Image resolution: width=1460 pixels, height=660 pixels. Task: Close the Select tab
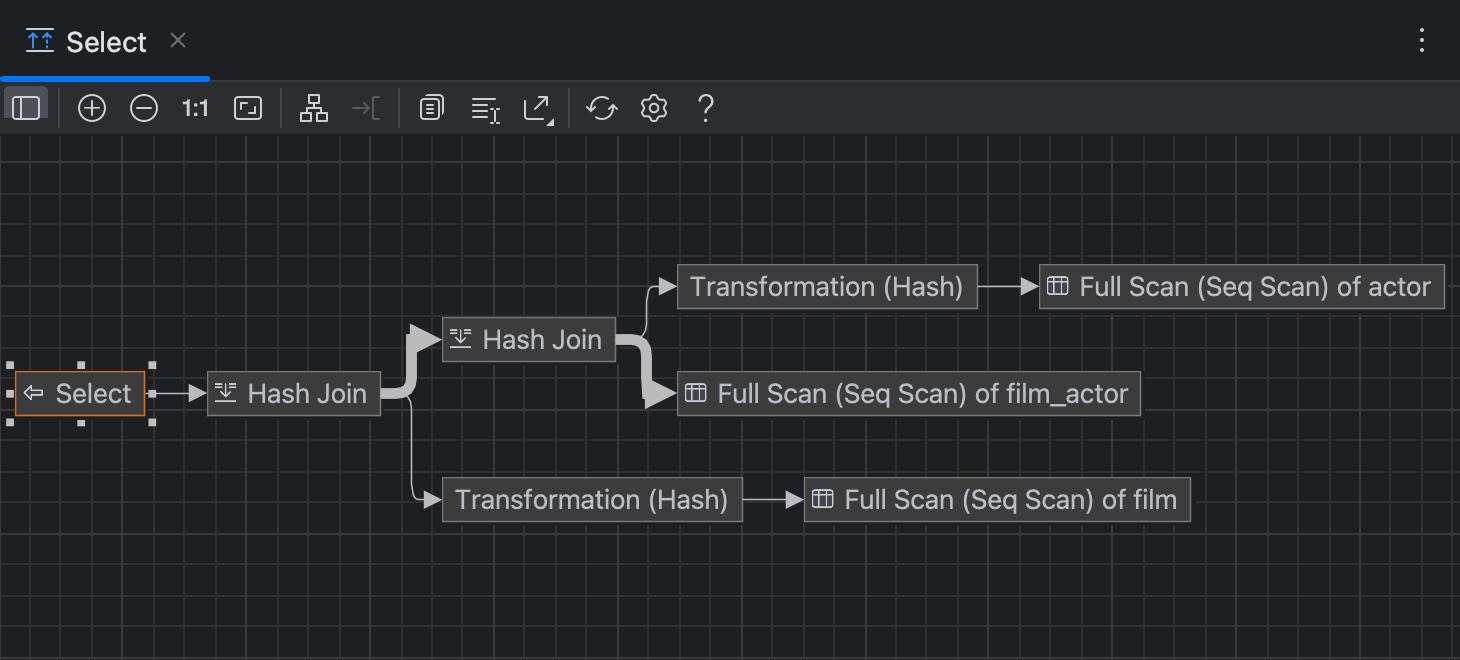pyautogui.click(x=177, y=41)
